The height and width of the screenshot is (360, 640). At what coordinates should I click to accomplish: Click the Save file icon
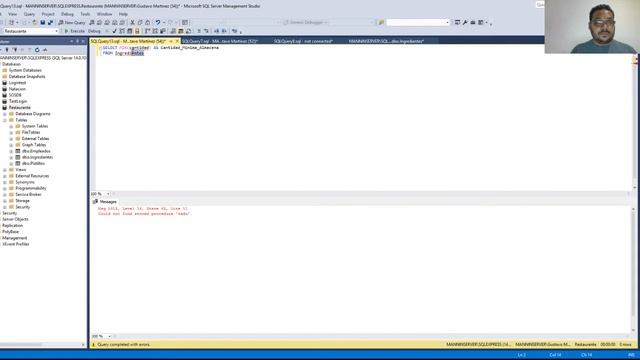click(x=42, y=22)
